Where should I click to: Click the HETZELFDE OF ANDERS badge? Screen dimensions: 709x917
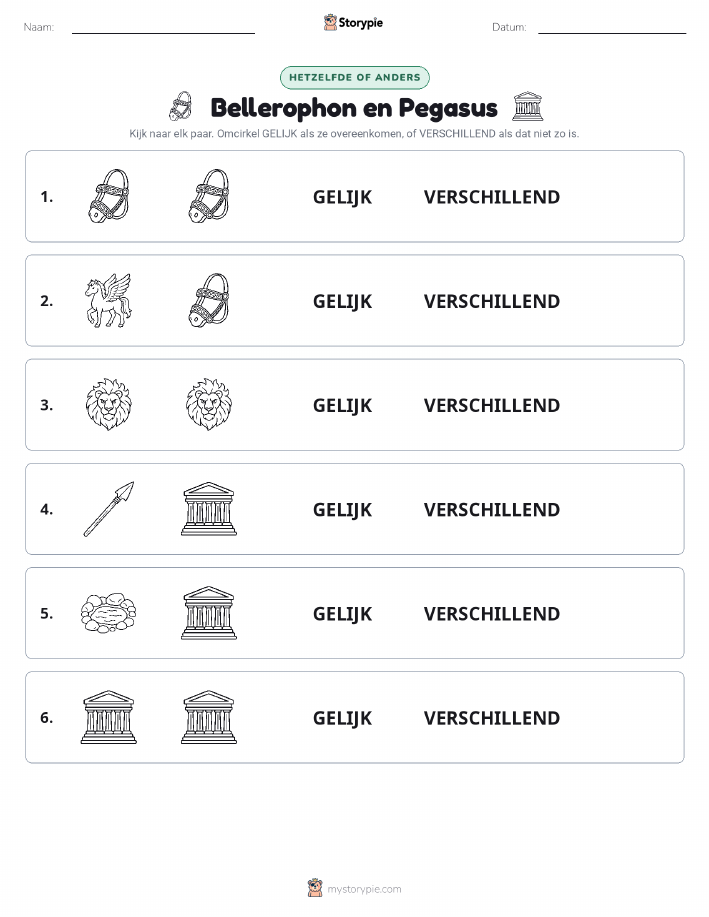[354, 77]
